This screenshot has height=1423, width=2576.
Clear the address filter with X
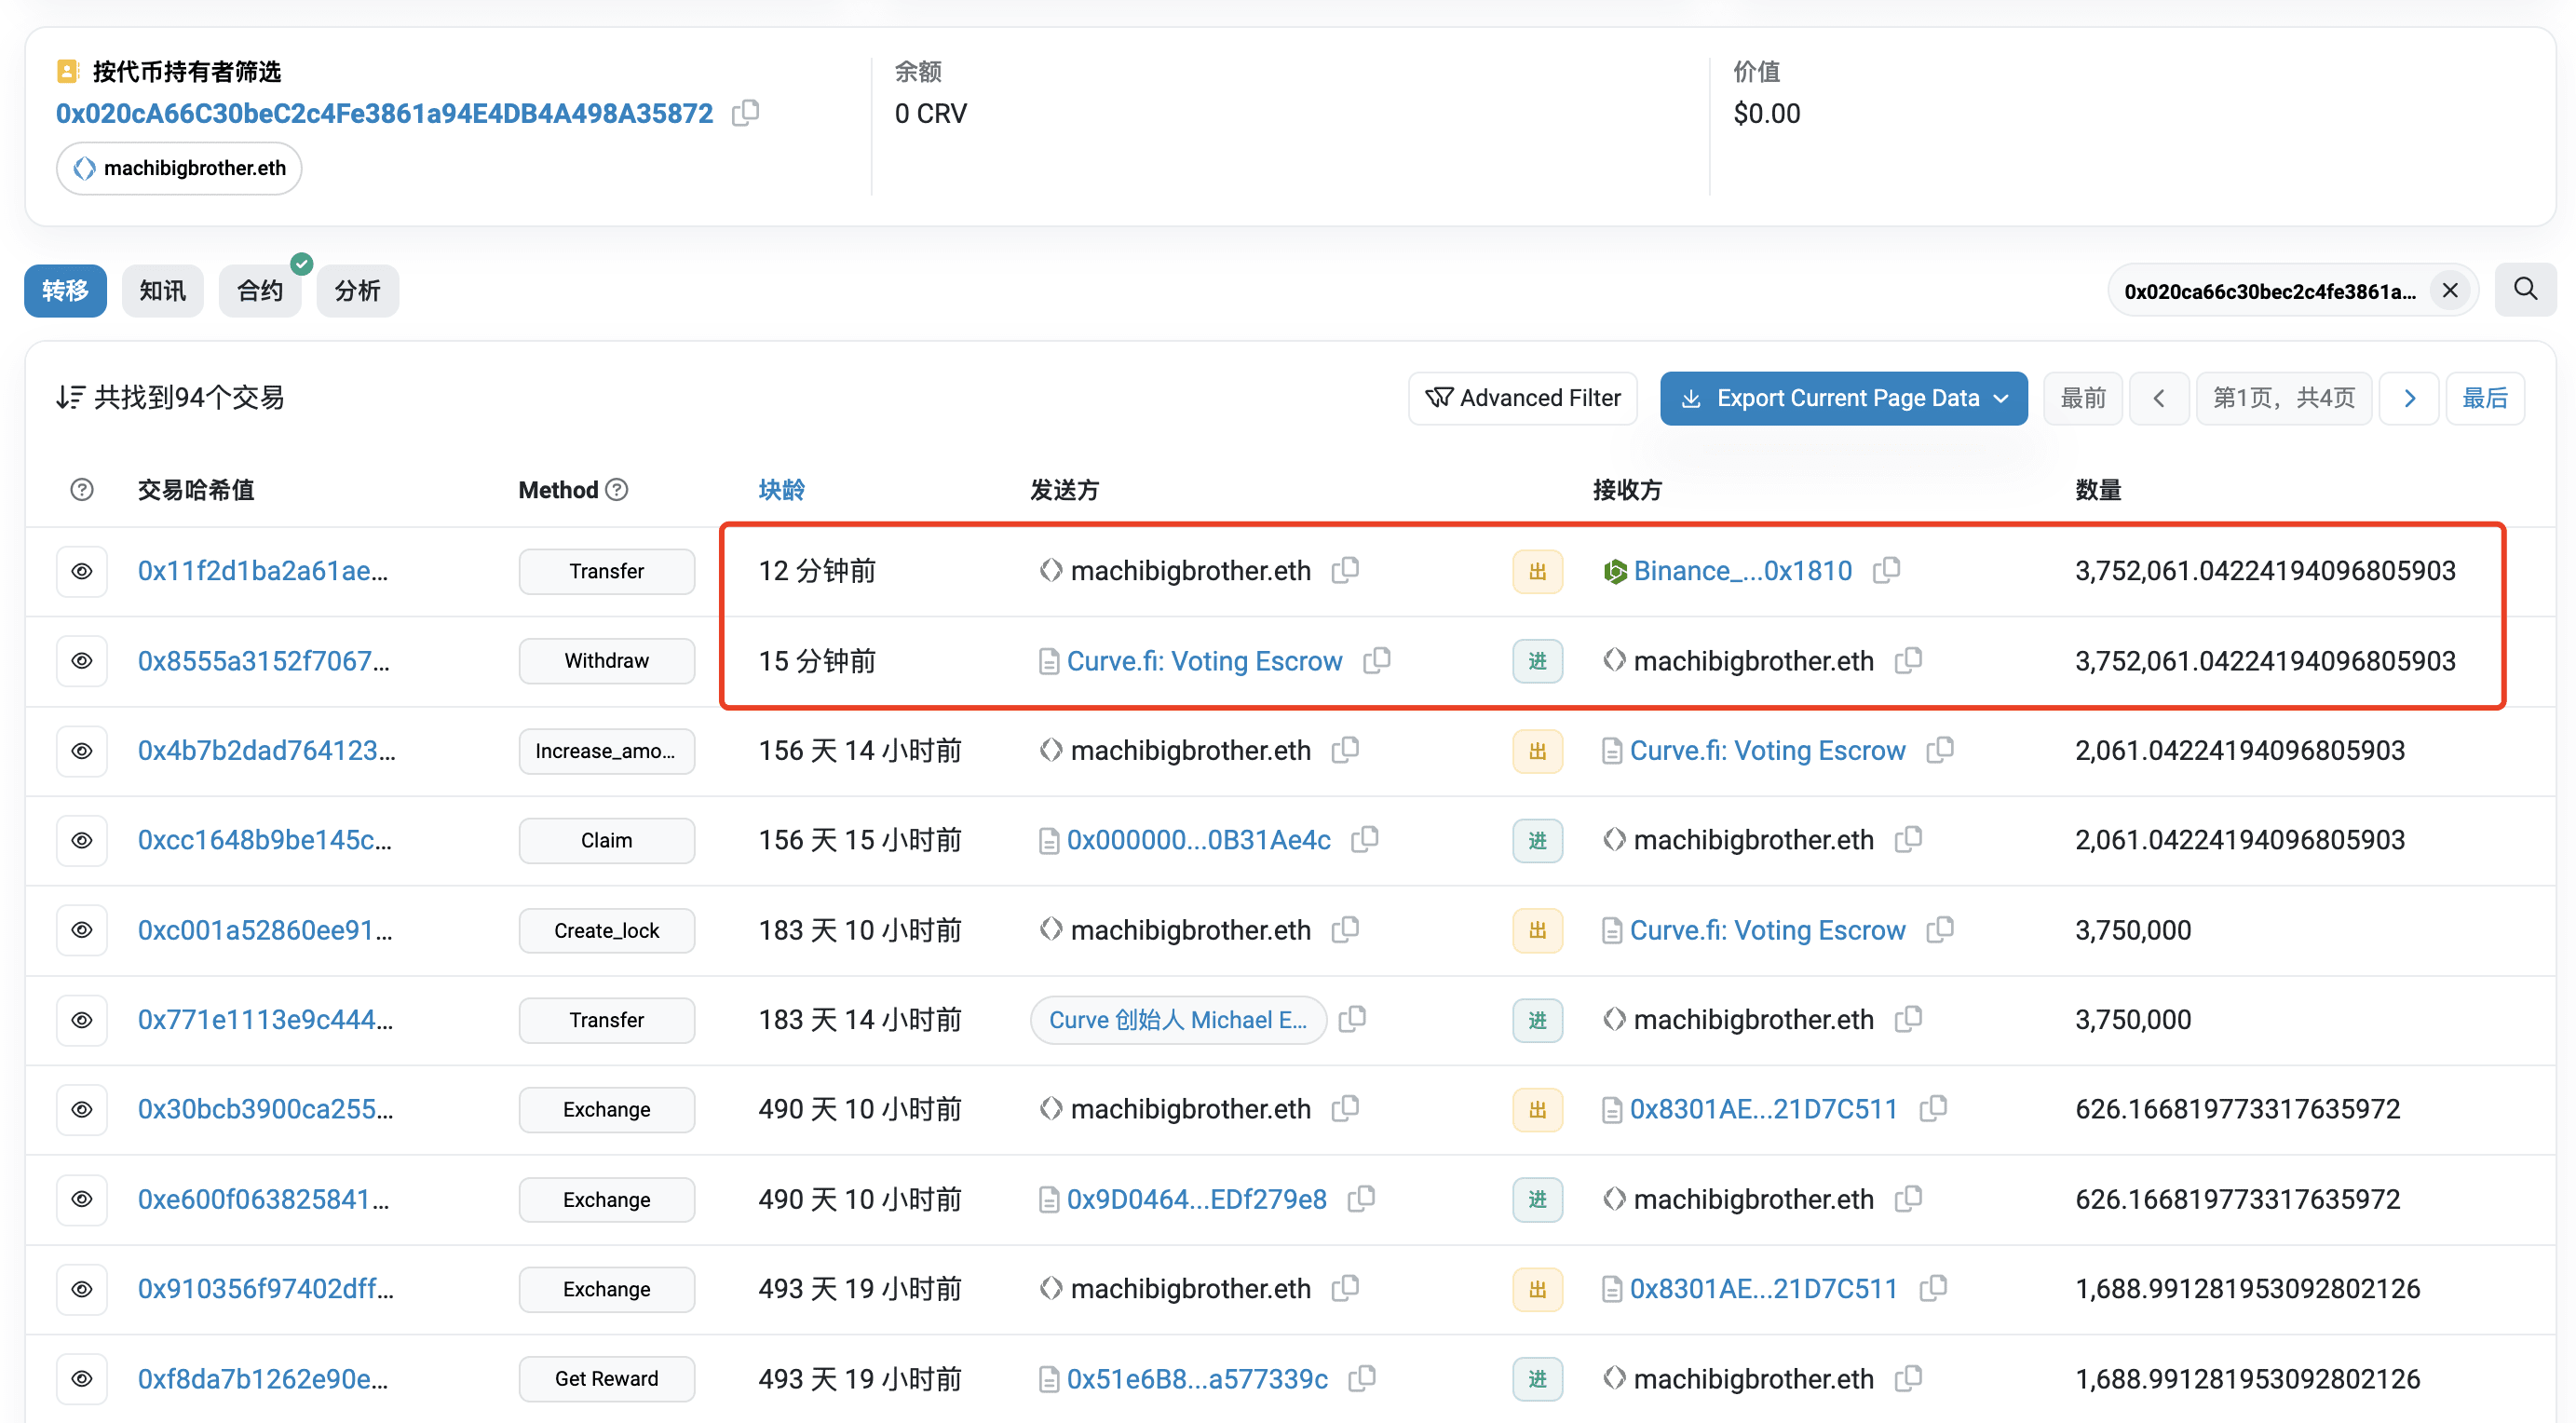tap(2449, 291)
